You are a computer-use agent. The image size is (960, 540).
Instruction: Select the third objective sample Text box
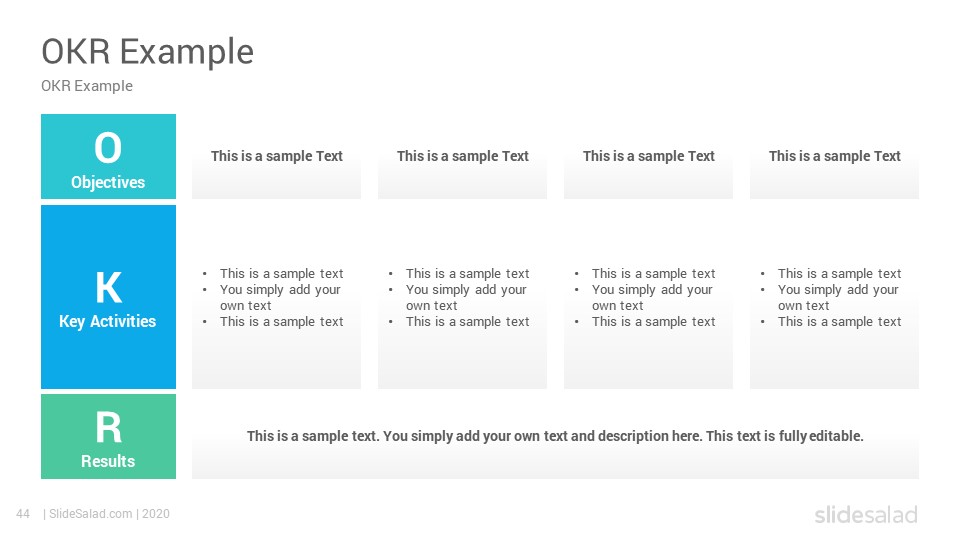click(x=648, y=156)
